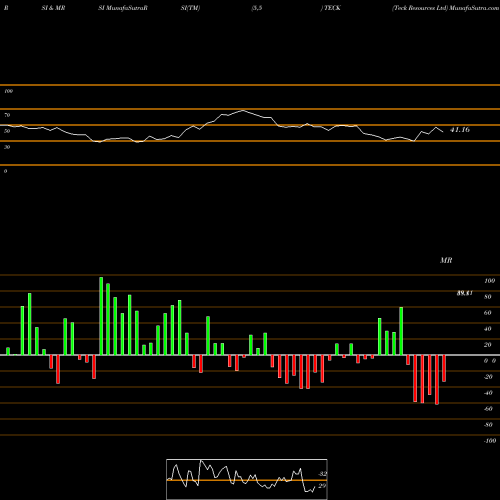The height and width of the screenshot is (500, 500).
Task: Click the peak of the RSI line
Action: click(243, 110)
